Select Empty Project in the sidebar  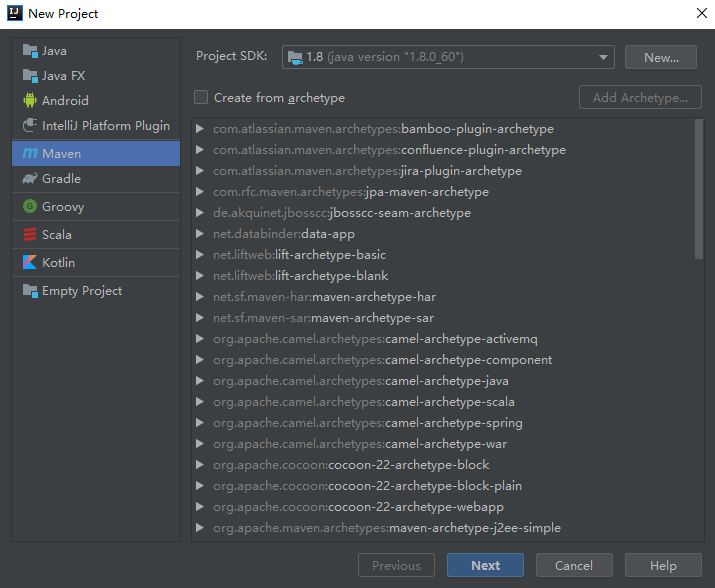point(81,291)
